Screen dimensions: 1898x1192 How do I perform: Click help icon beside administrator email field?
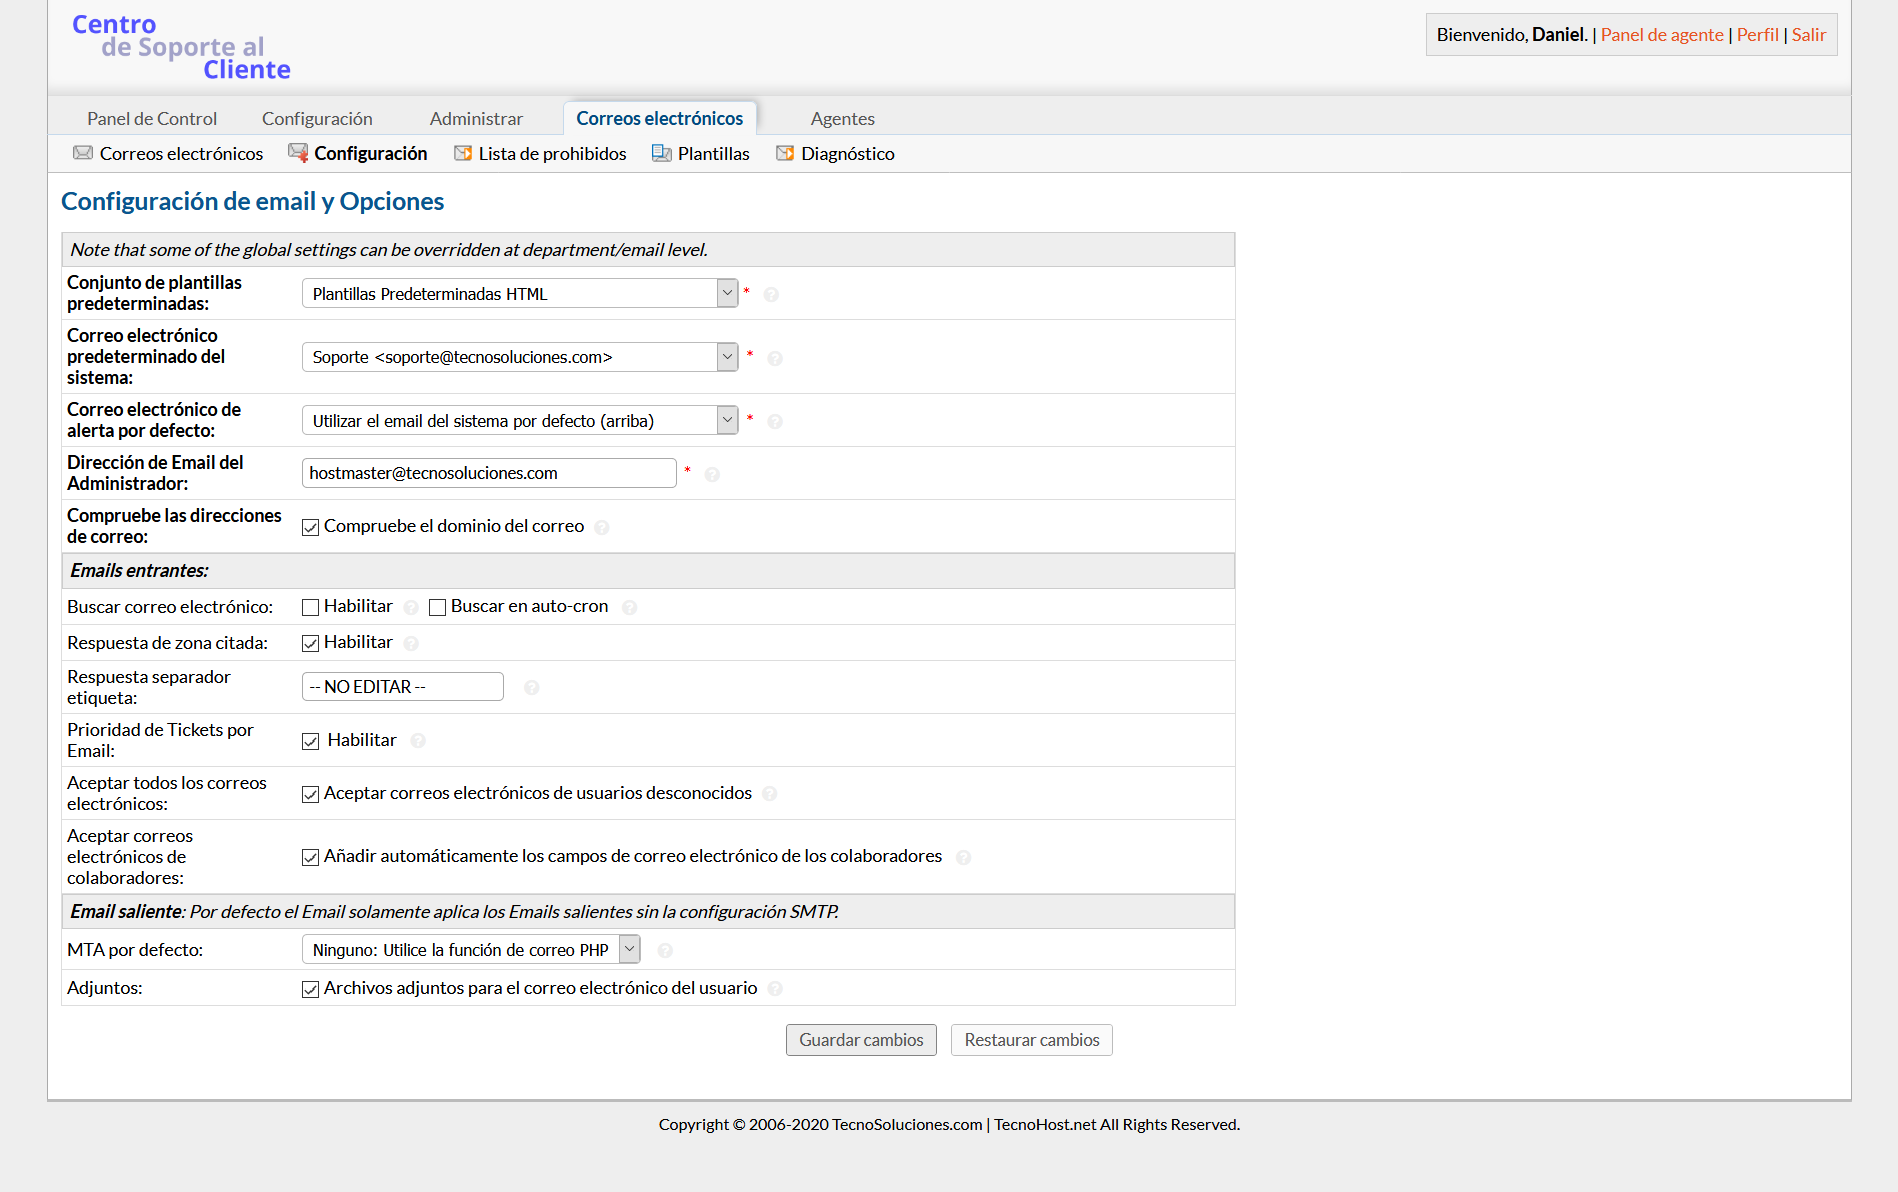712,474
